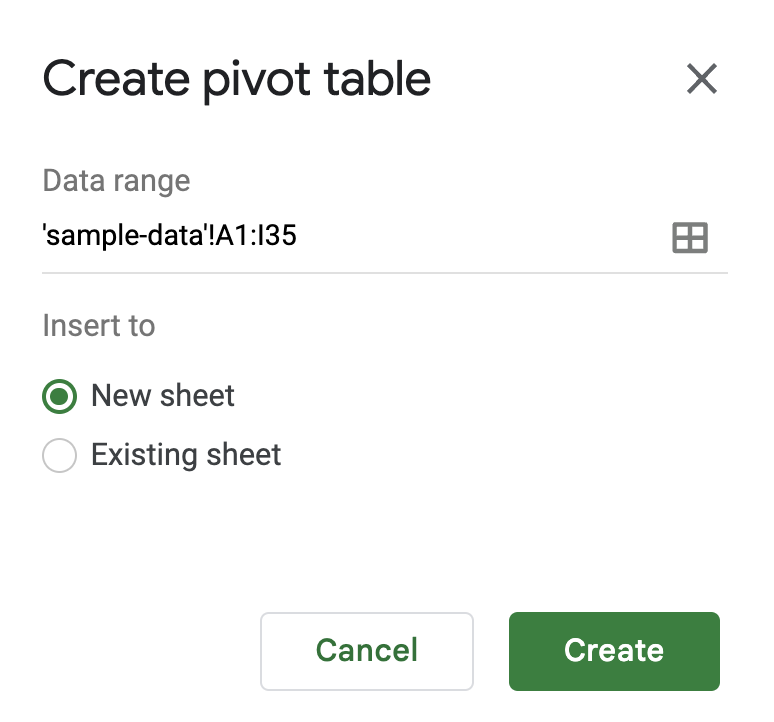Place cursor after I35 in the range text
The width and height of the screenshot is (774, 722).
(x=298, y=236)
